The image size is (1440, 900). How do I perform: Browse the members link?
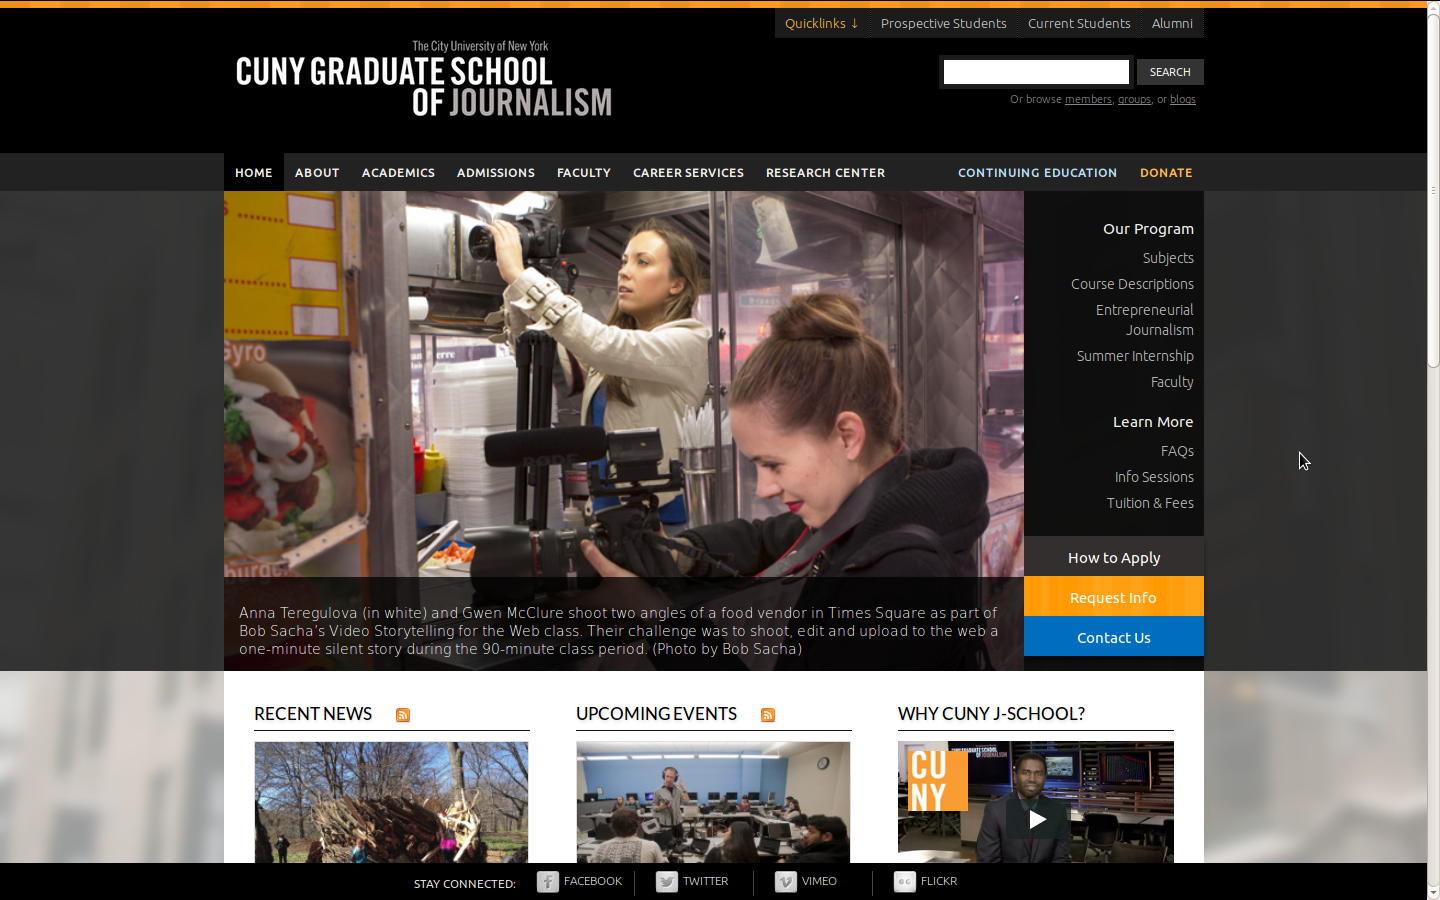[1088, 99]
